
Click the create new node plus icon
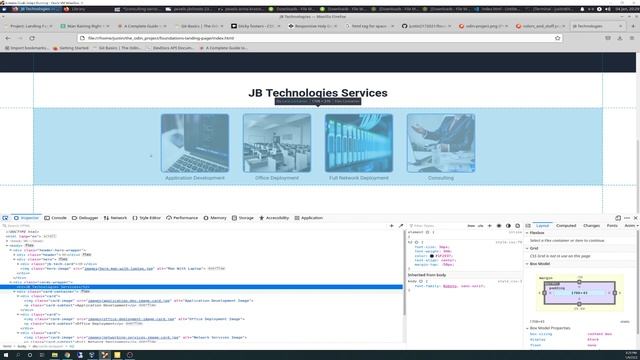click(391, 226)
